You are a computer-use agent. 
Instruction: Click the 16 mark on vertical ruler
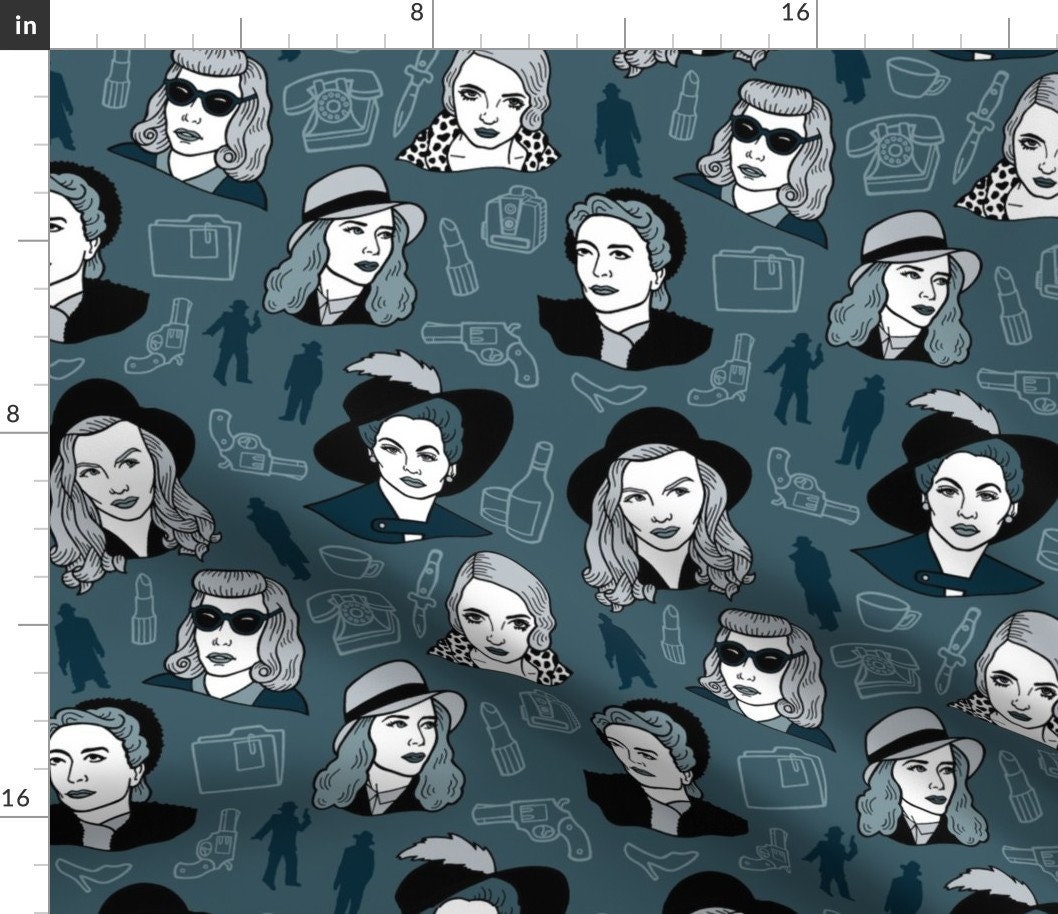16,798
